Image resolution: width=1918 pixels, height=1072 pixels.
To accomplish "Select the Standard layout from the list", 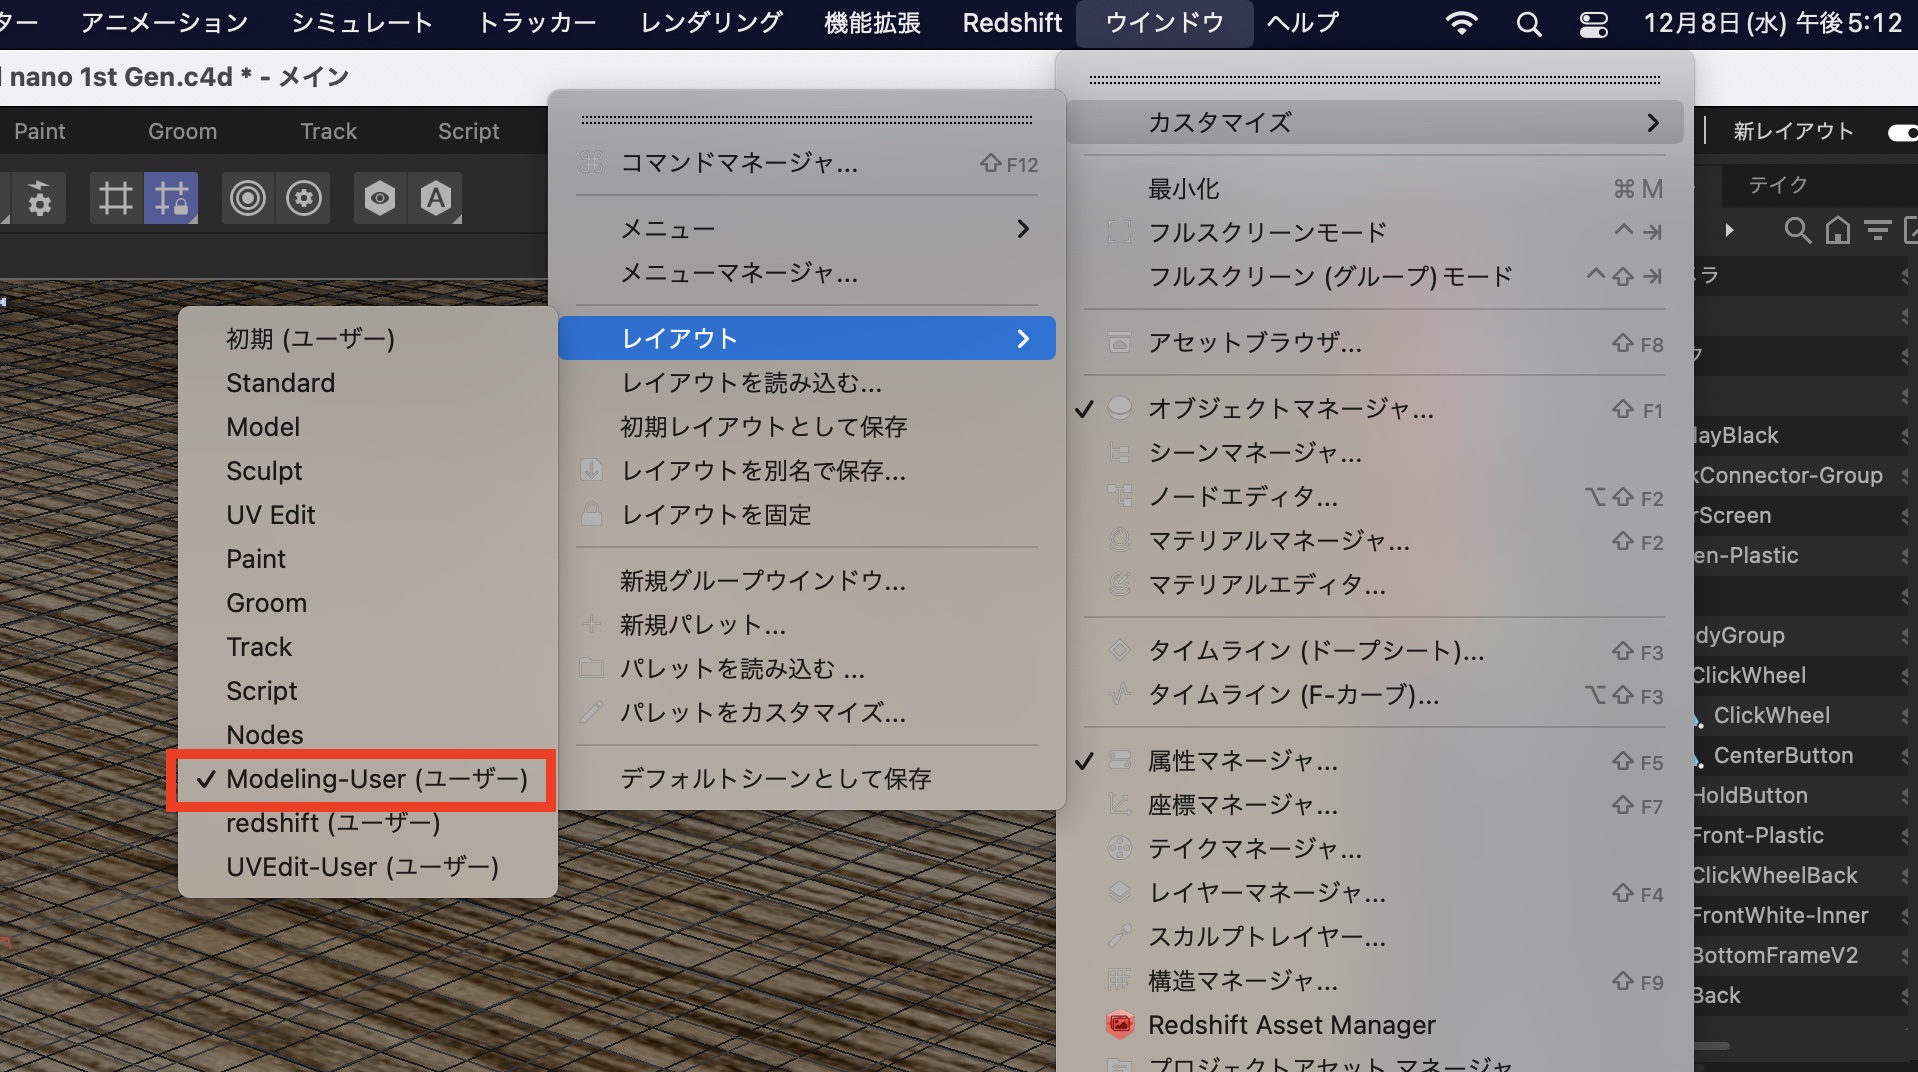I will pyautogui.click(x=280, y=383).
